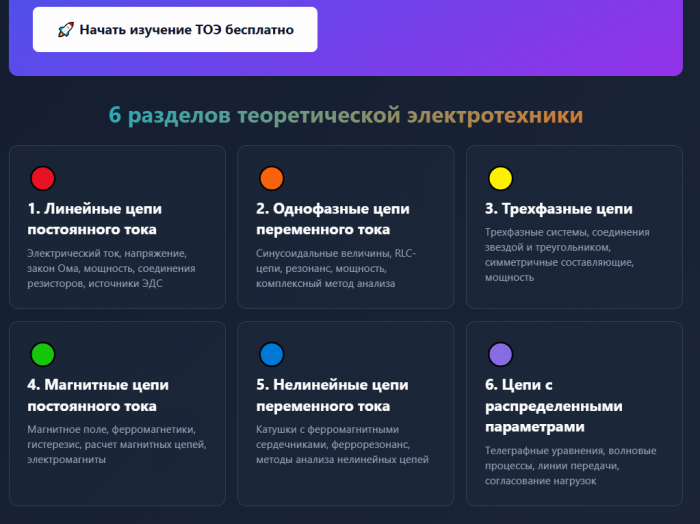Click the green circle icon for magnetic circuits
Viewport: 700px width, 524px height.
(42, 354)
